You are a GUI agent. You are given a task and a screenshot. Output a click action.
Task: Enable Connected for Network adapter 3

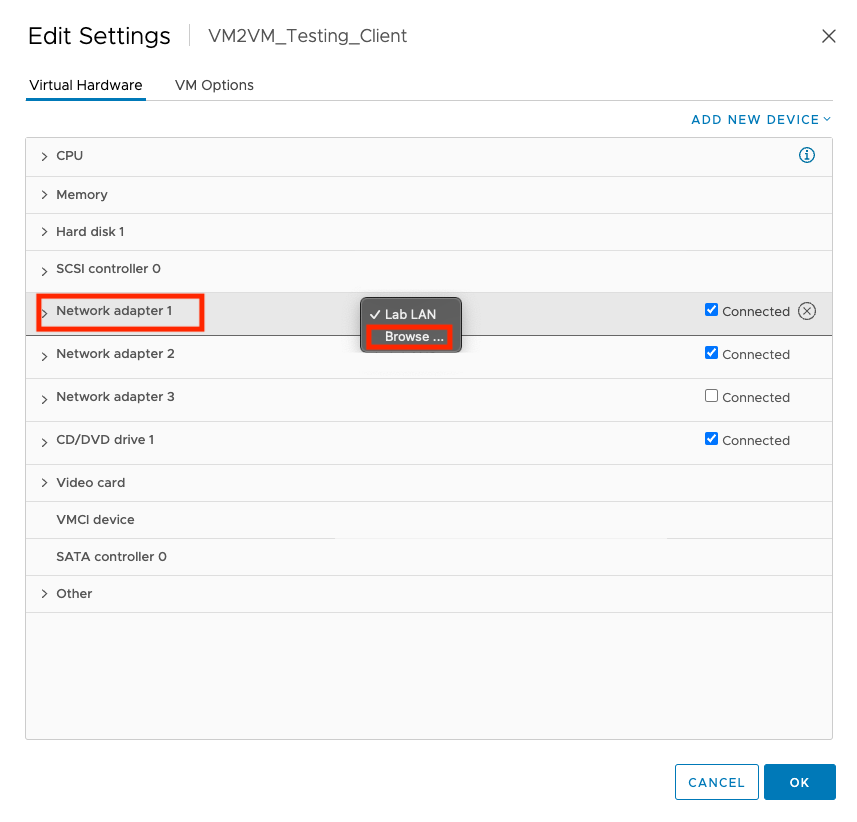[712, 395]
